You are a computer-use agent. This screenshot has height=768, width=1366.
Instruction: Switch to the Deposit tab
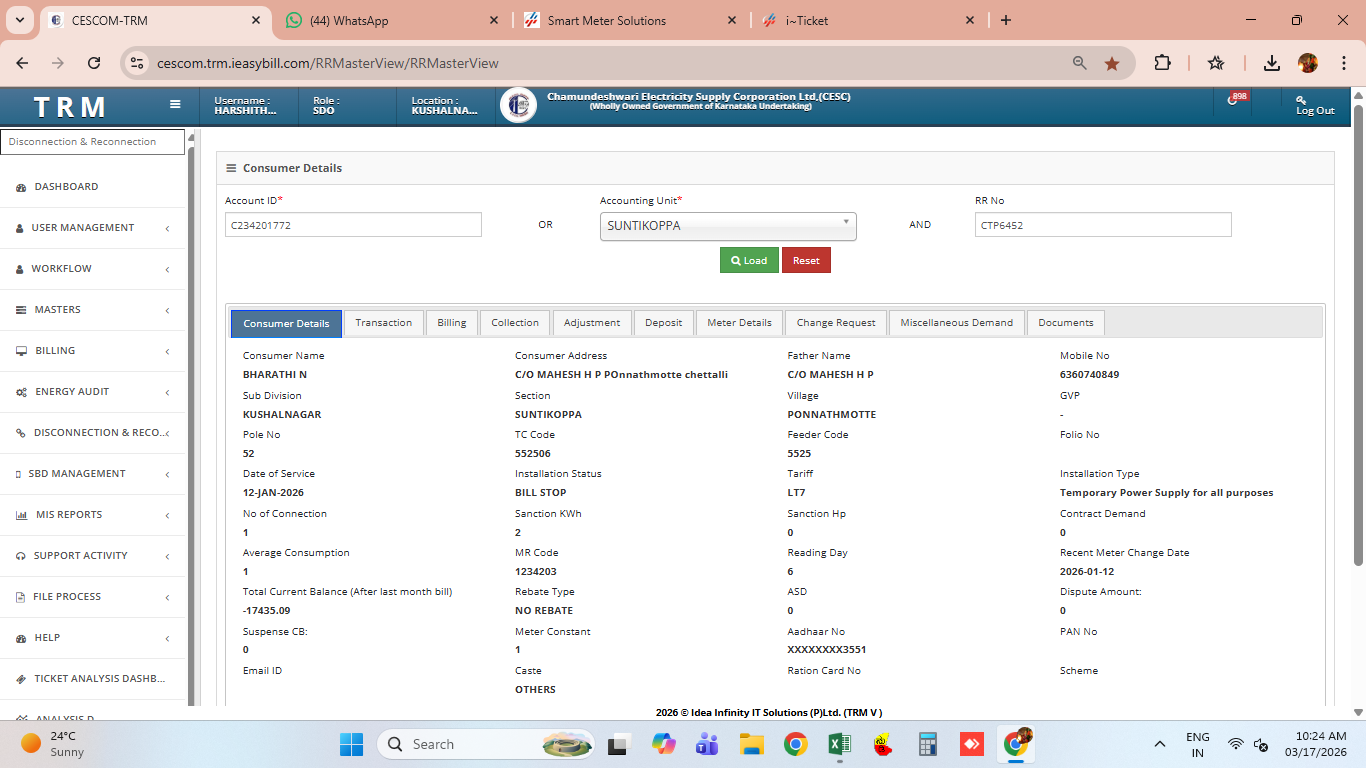(663, 323)
